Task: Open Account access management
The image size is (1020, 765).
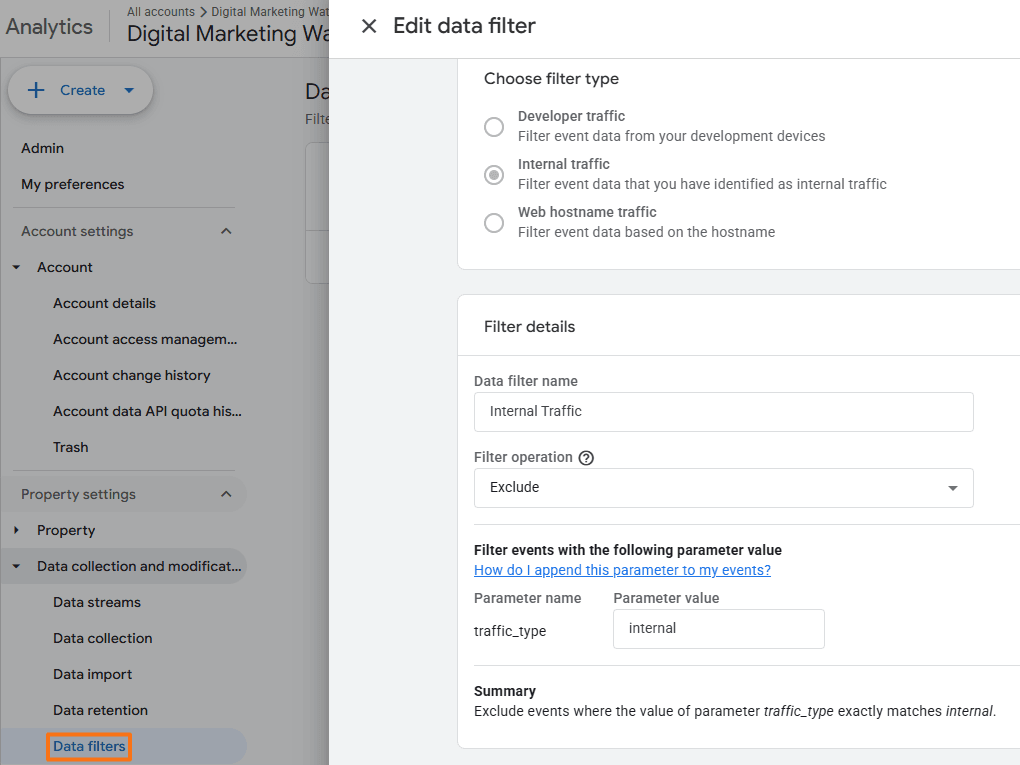Action: click(145, 339)
